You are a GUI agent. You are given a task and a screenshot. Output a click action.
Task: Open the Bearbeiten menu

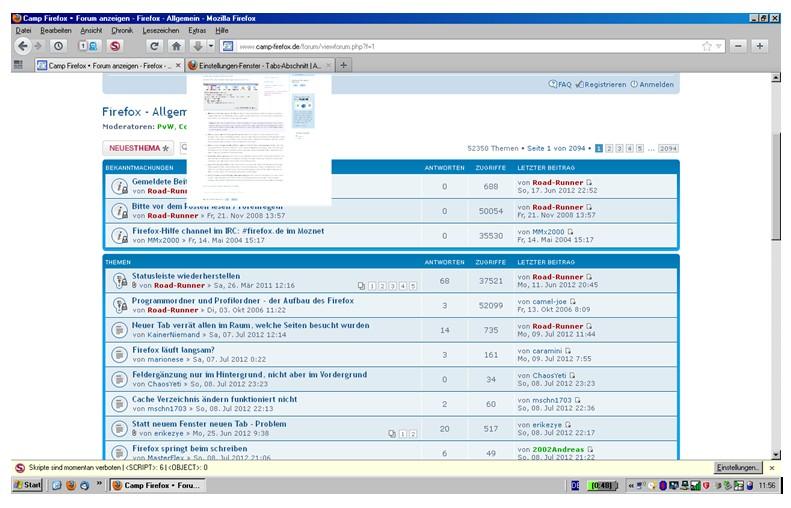(x=55, y=30)
